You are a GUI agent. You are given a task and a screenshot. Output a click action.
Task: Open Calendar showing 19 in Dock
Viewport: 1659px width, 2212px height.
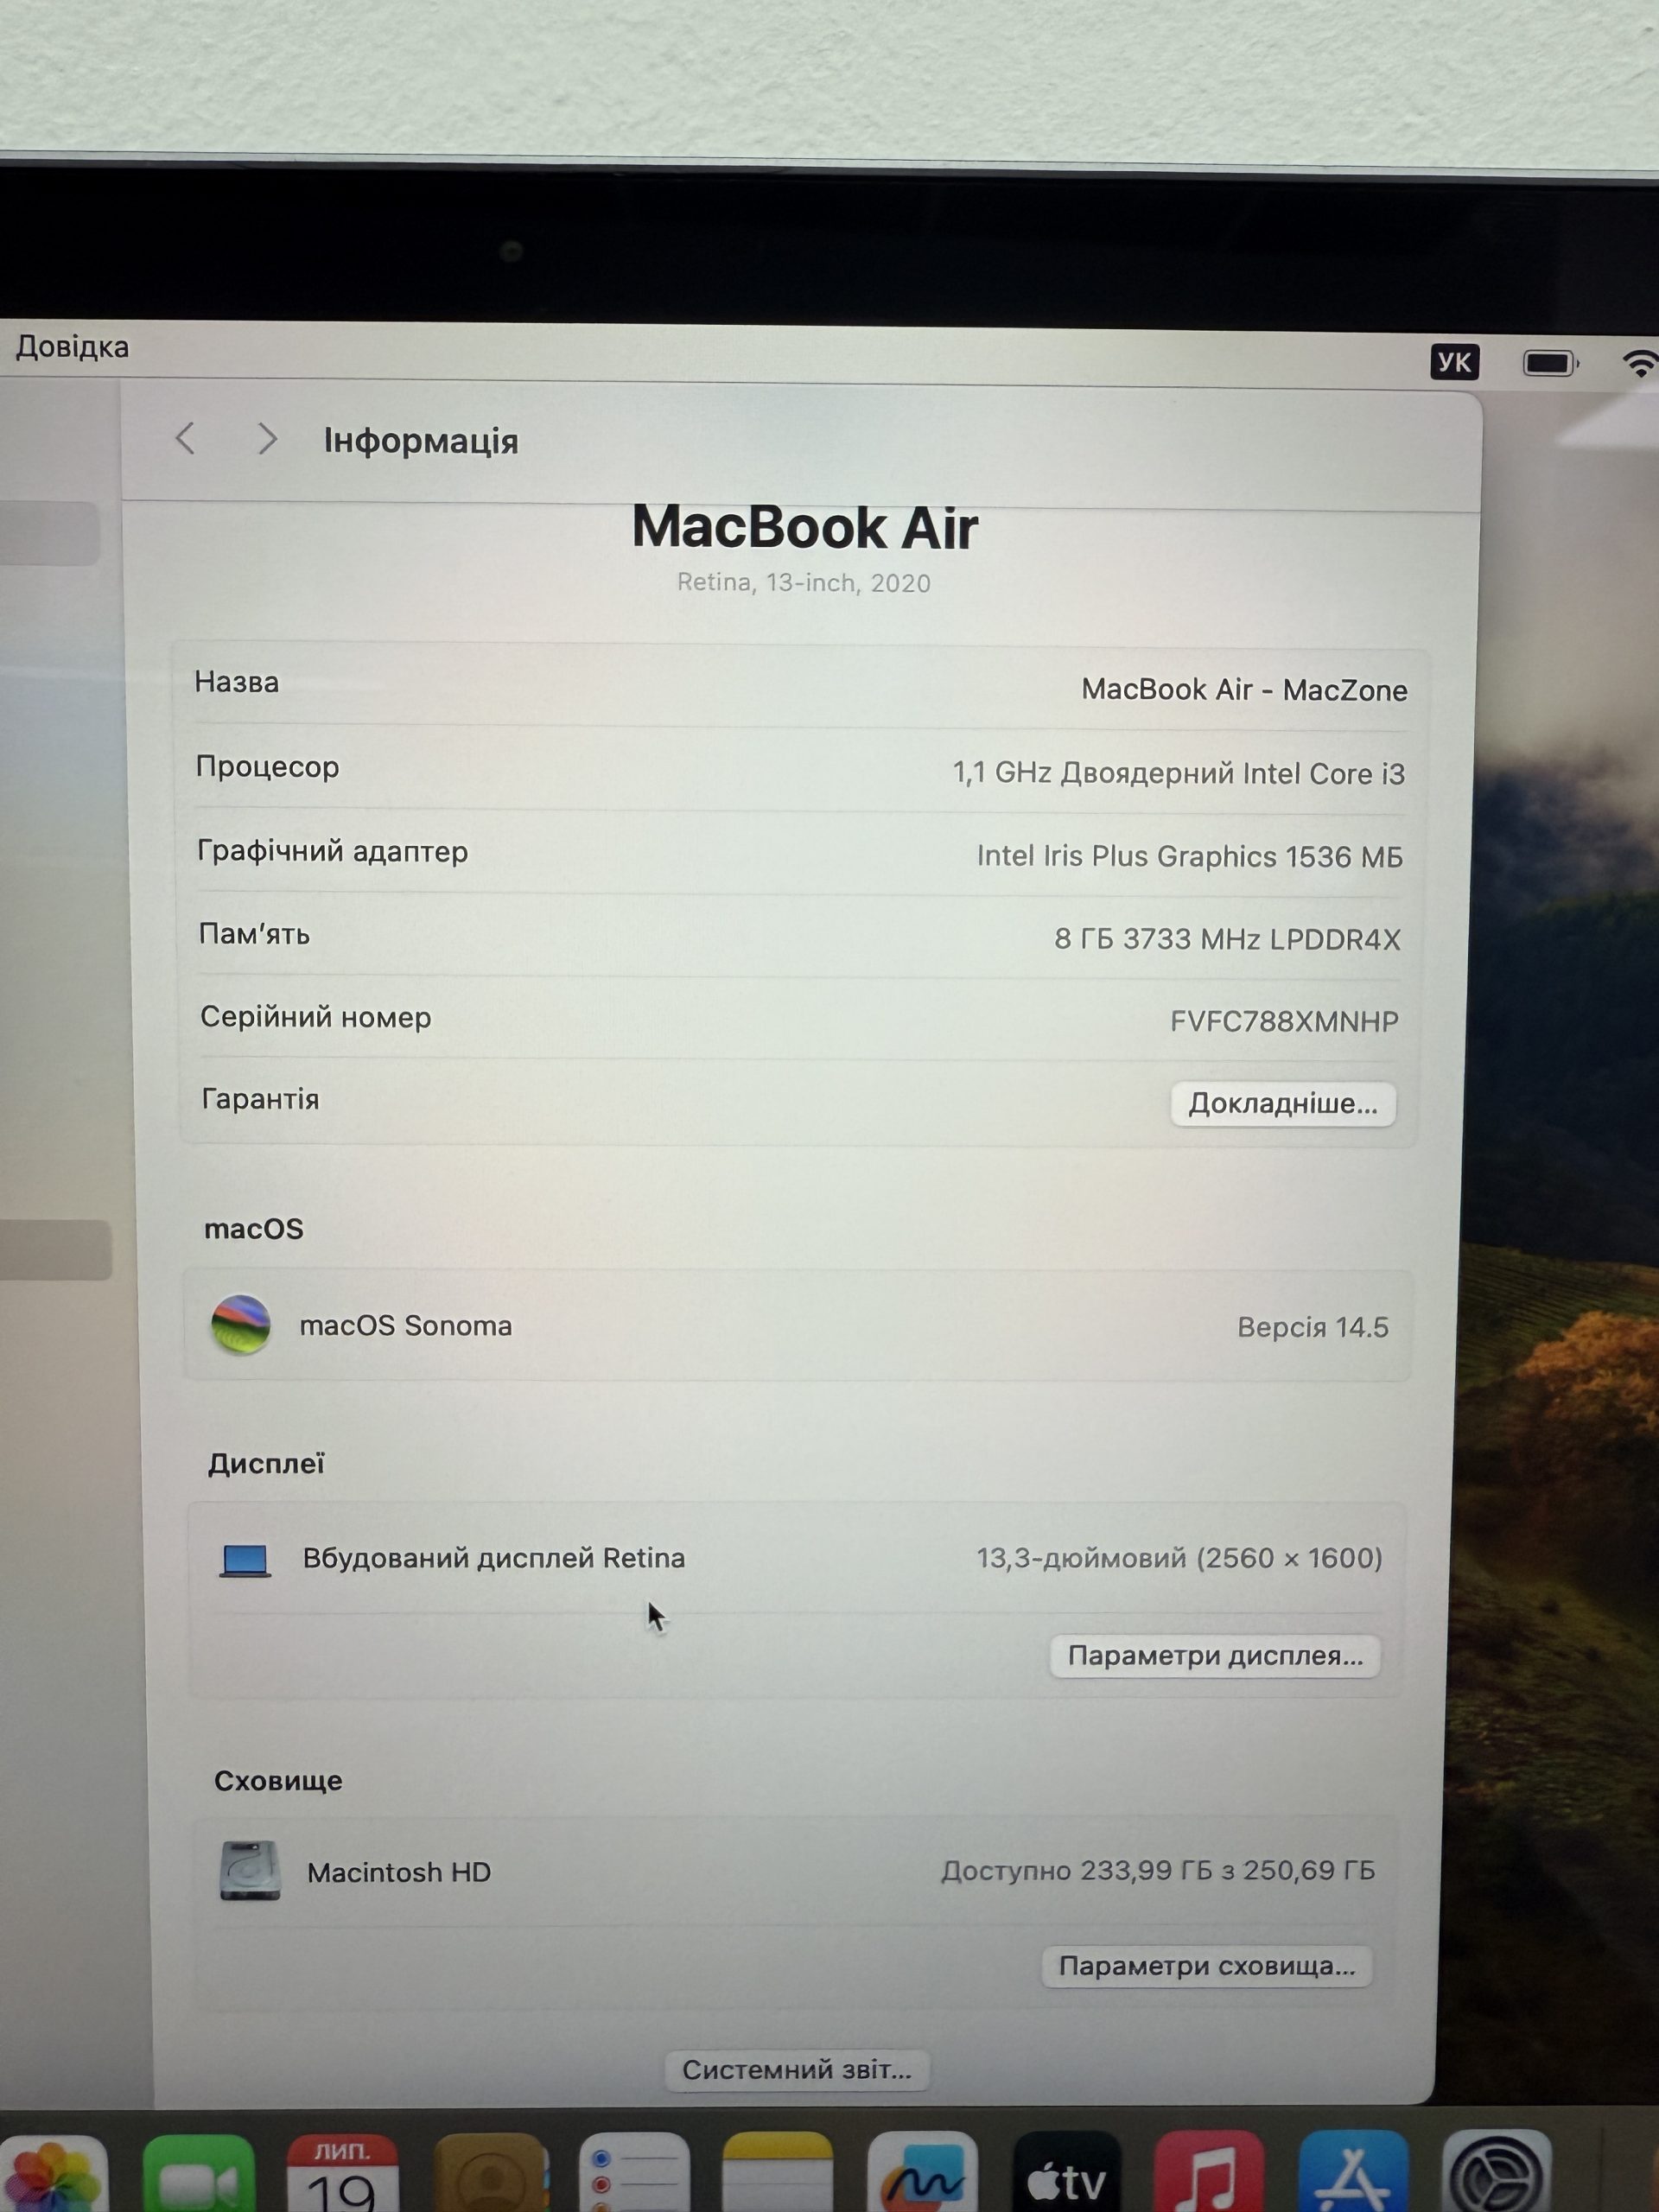[343, 2174]
